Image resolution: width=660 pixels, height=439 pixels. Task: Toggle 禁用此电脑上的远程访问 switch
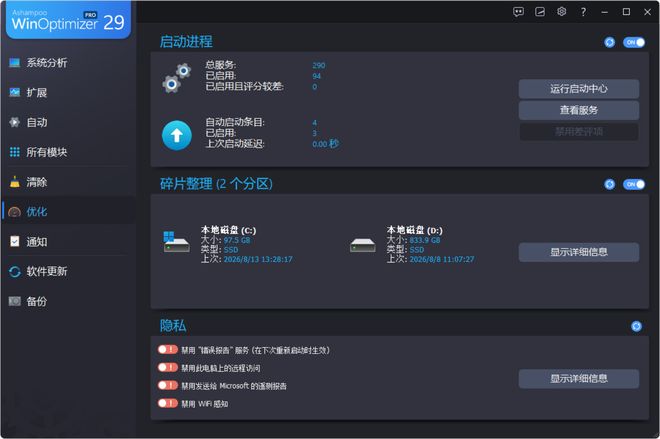(x=168, y=367)
